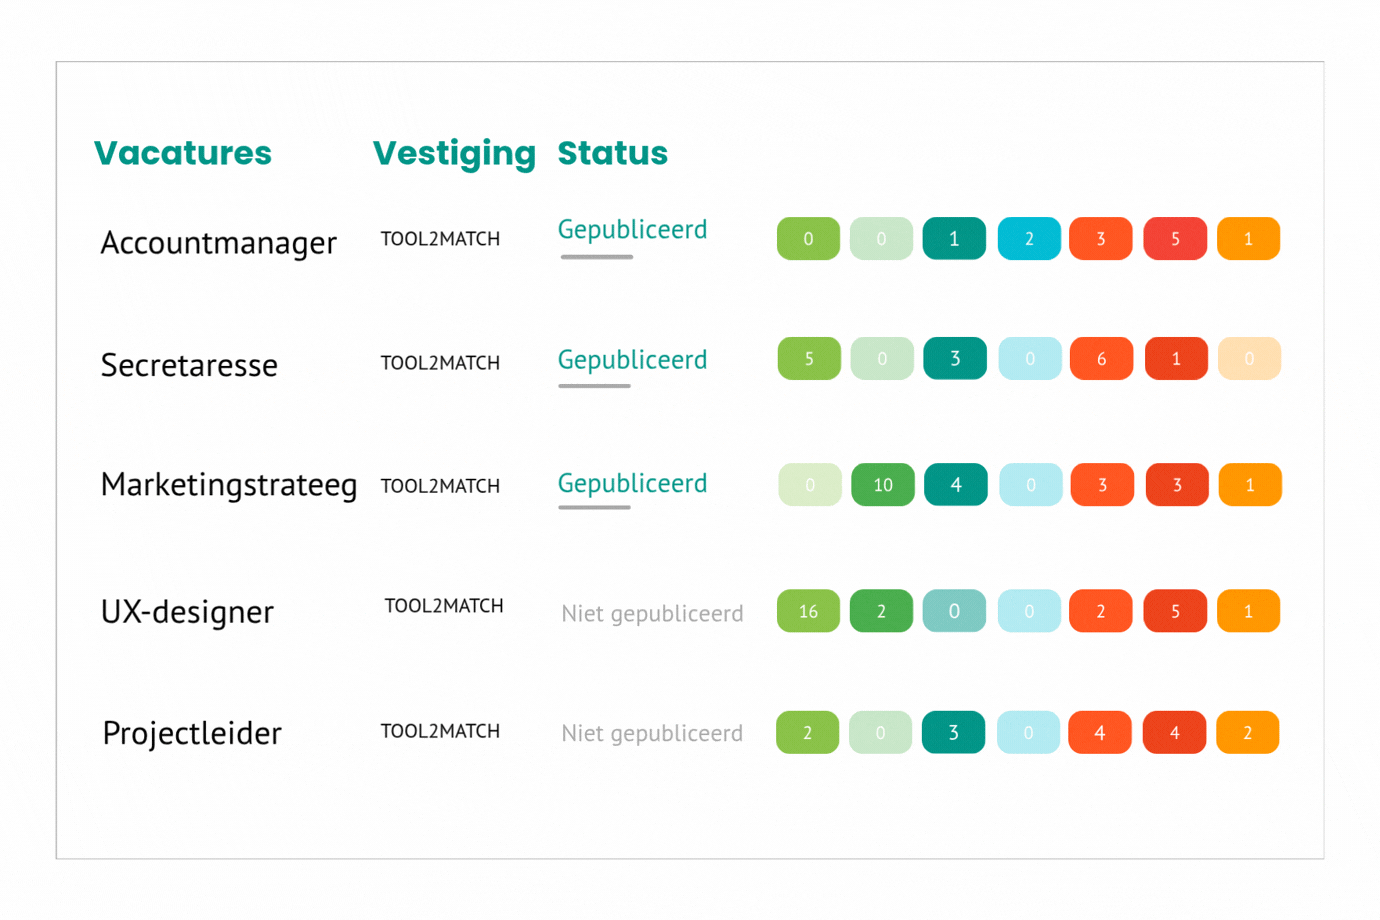Click the red 5 badge for Accountmanager
The image size is (1380, 920).
(x=1175, y=239)
